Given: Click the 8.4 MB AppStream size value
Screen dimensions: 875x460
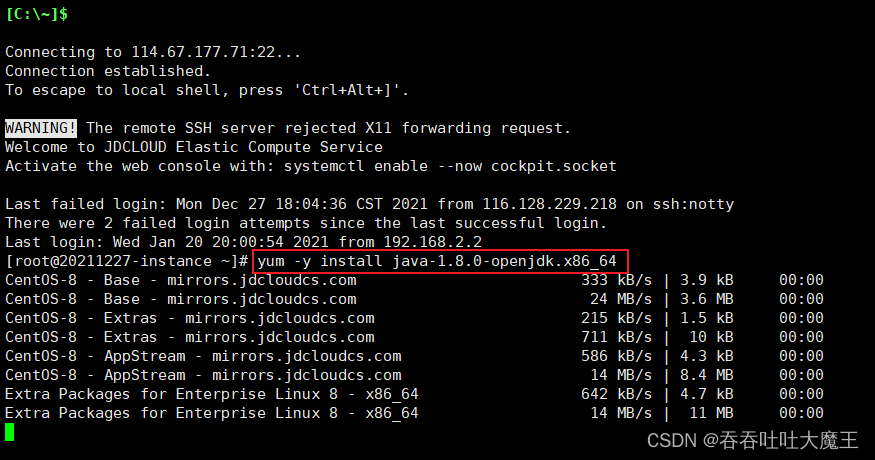Looking at the screenshot, I should point(706,375).
